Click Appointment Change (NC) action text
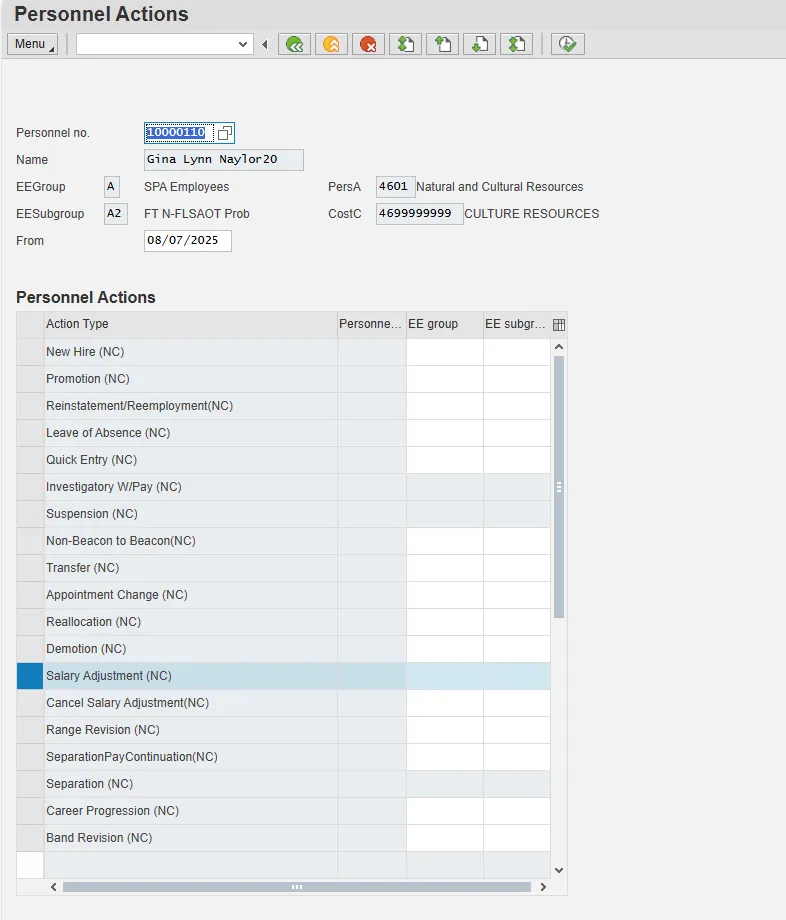This screenshot has height=920, width=786. tap(117, 595)
